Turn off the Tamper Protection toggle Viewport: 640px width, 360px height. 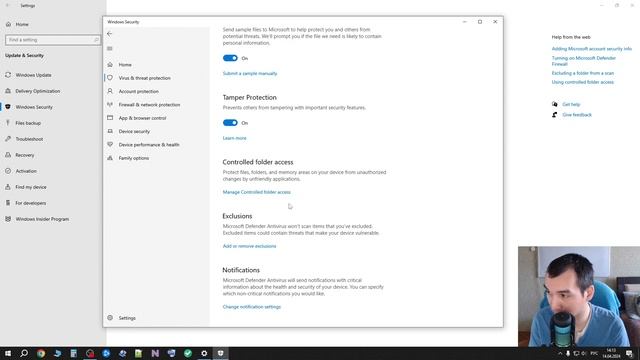230,123
